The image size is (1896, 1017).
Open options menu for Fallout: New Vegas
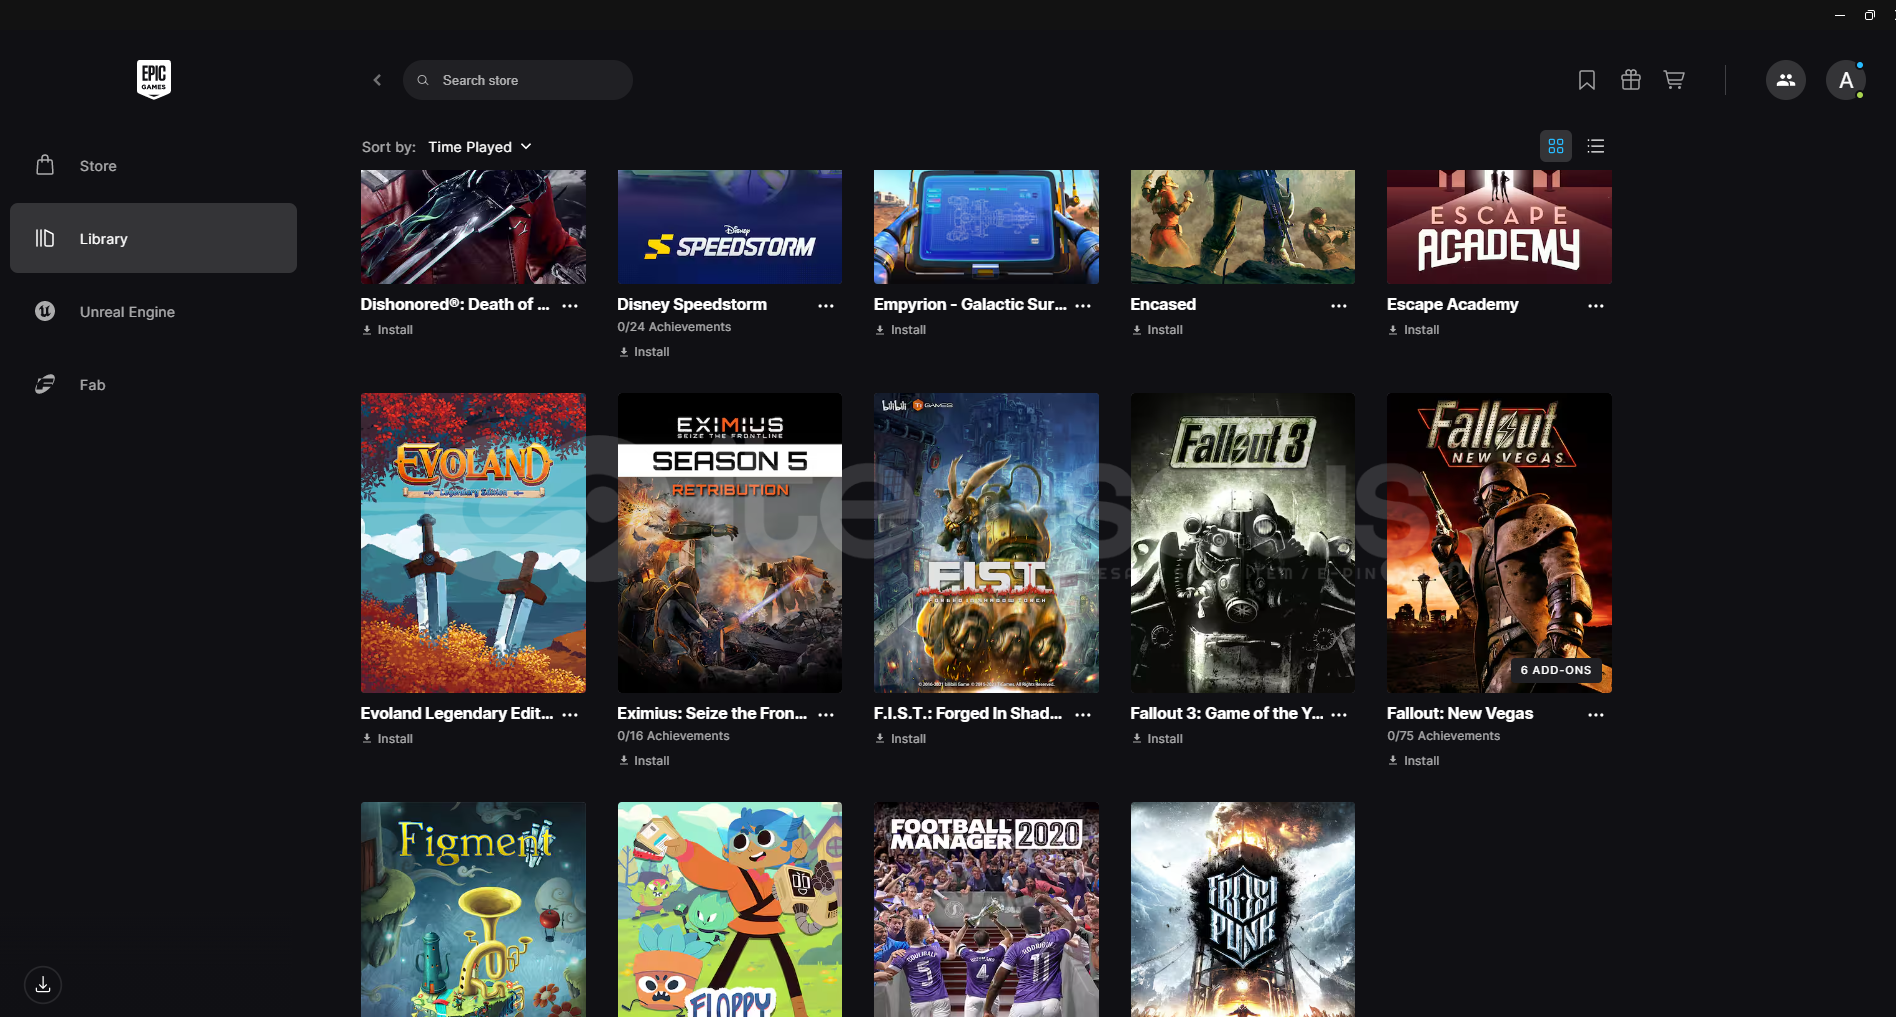[x=1596, y=715]
